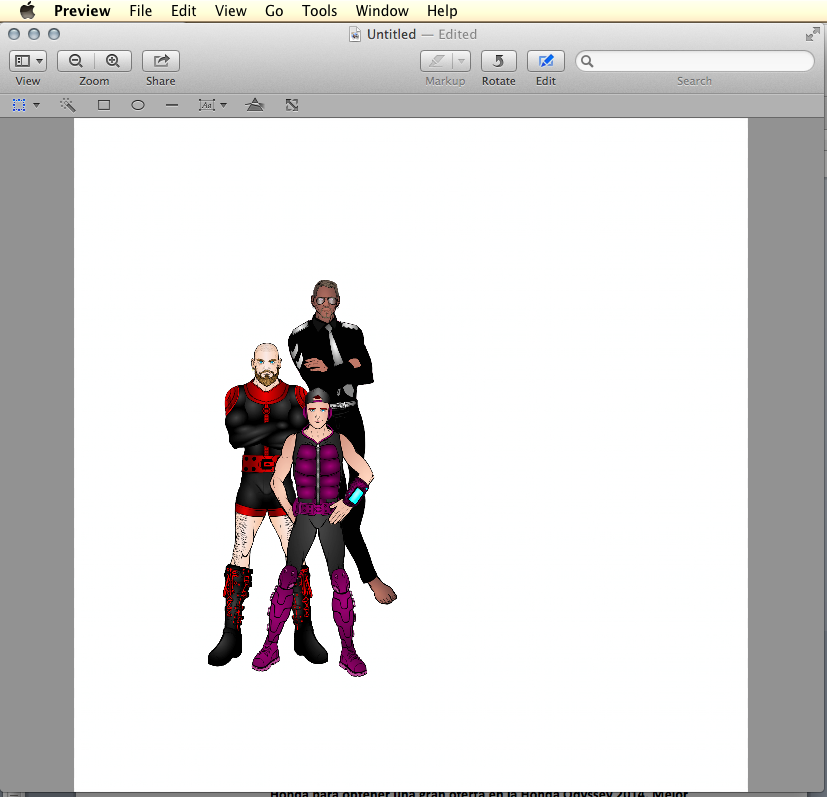Toggle the Edit toolbar button
Screen dimensions: 827x797
[x=545, y=61]
